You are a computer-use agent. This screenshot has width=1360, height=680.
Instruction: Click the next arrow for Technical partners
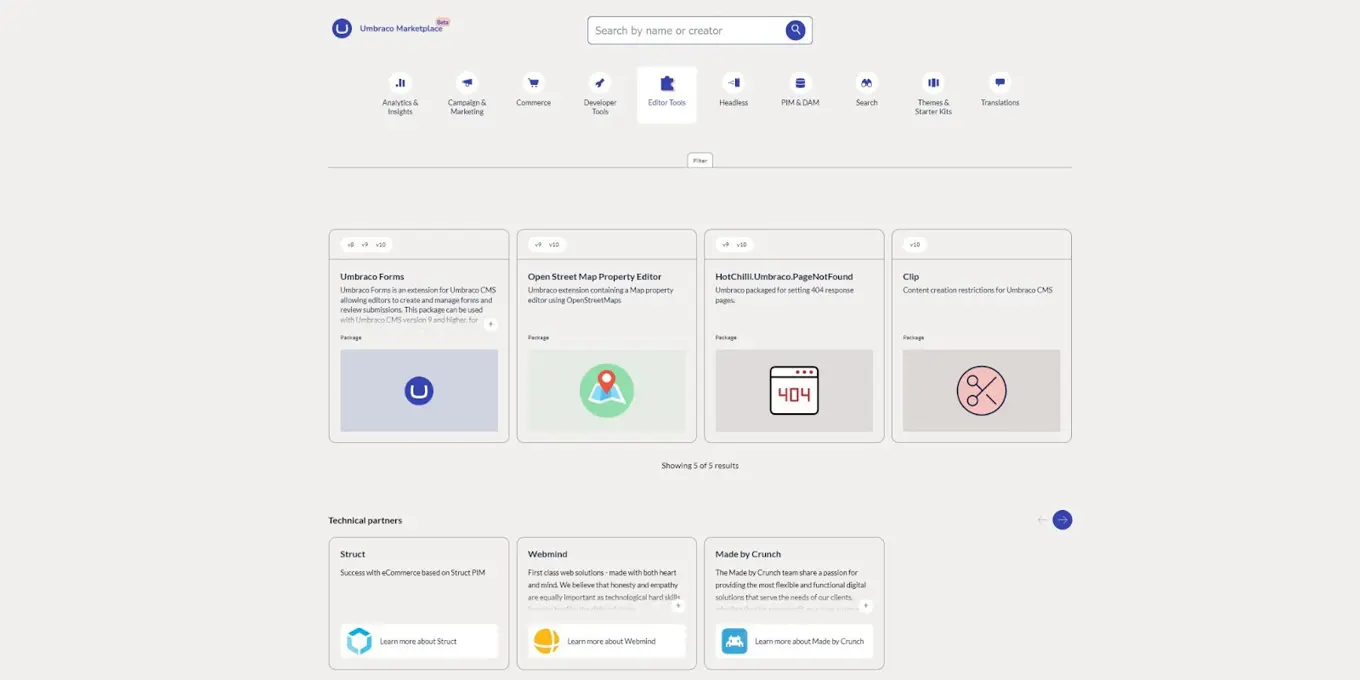point(1062,520)
